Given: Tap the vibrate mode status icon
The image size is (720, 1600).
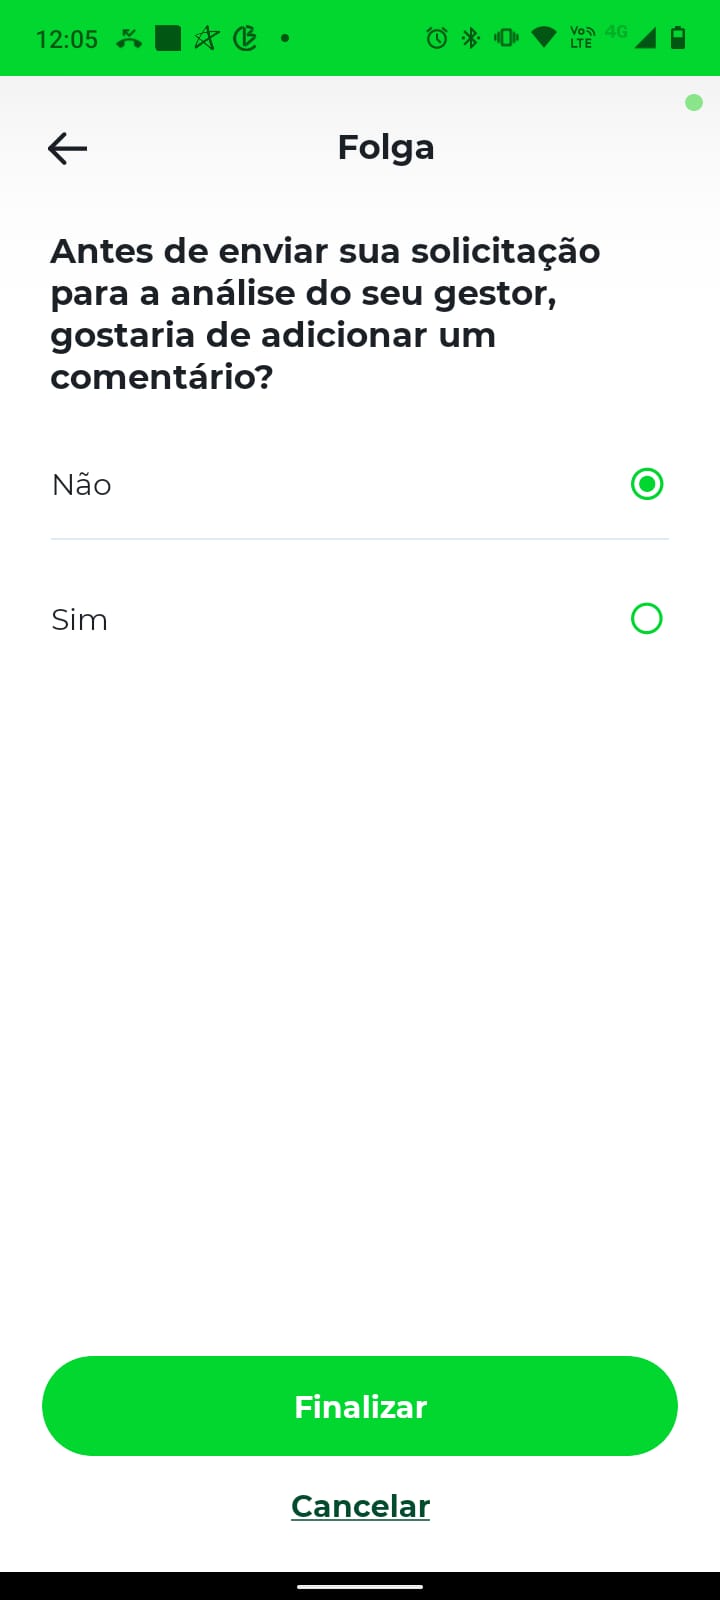Looking at the screenshot, I should coord(506,39).
